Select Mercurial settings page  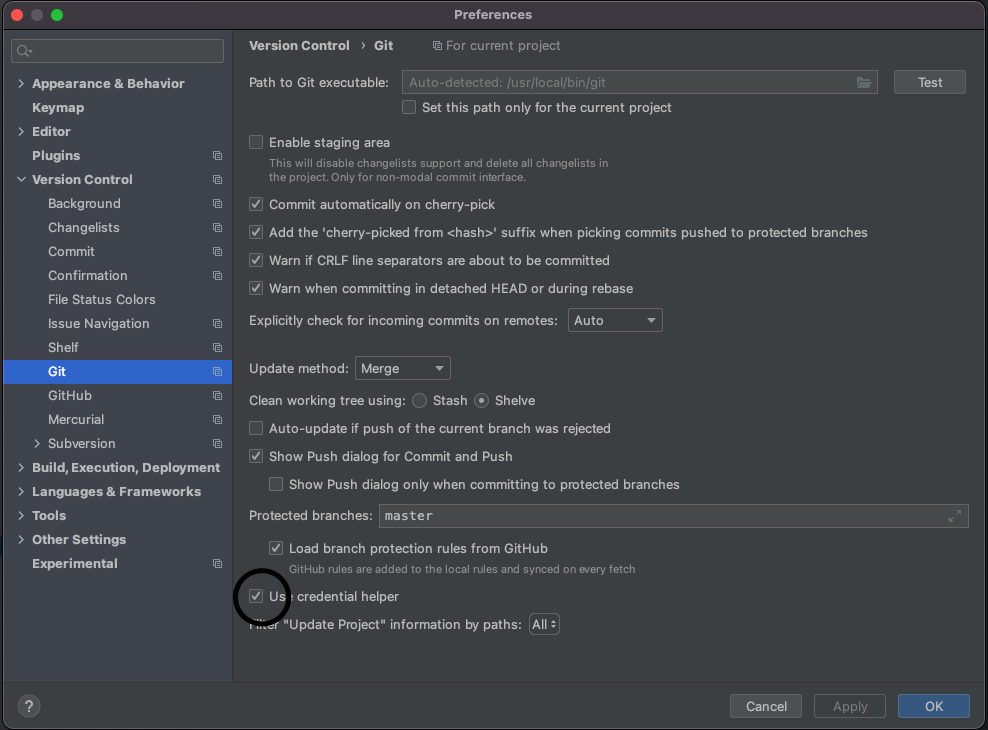coord(76,419)
